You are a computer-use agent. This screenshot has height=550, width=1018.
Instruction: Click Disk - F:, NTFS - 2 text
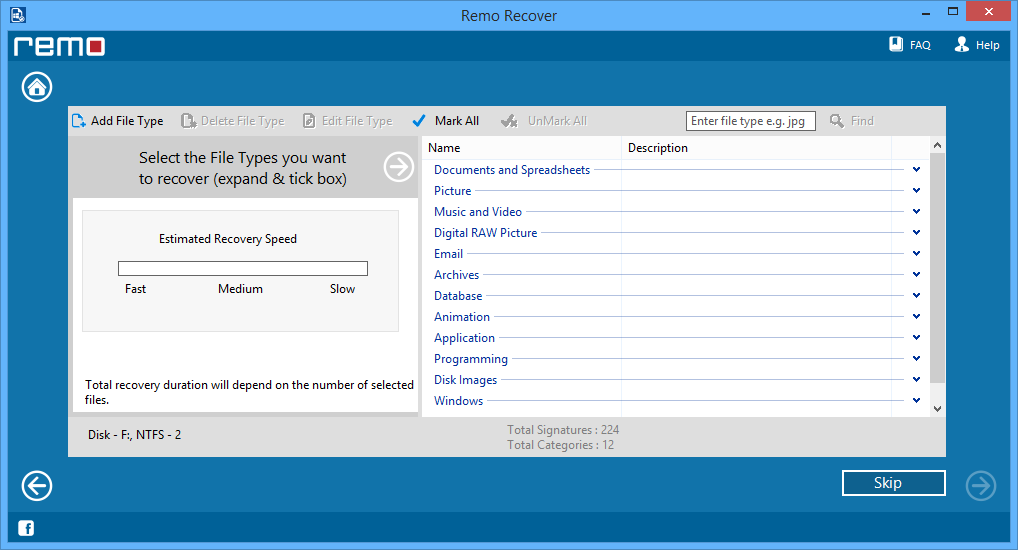pyautogui.click(x=134, y=434)
